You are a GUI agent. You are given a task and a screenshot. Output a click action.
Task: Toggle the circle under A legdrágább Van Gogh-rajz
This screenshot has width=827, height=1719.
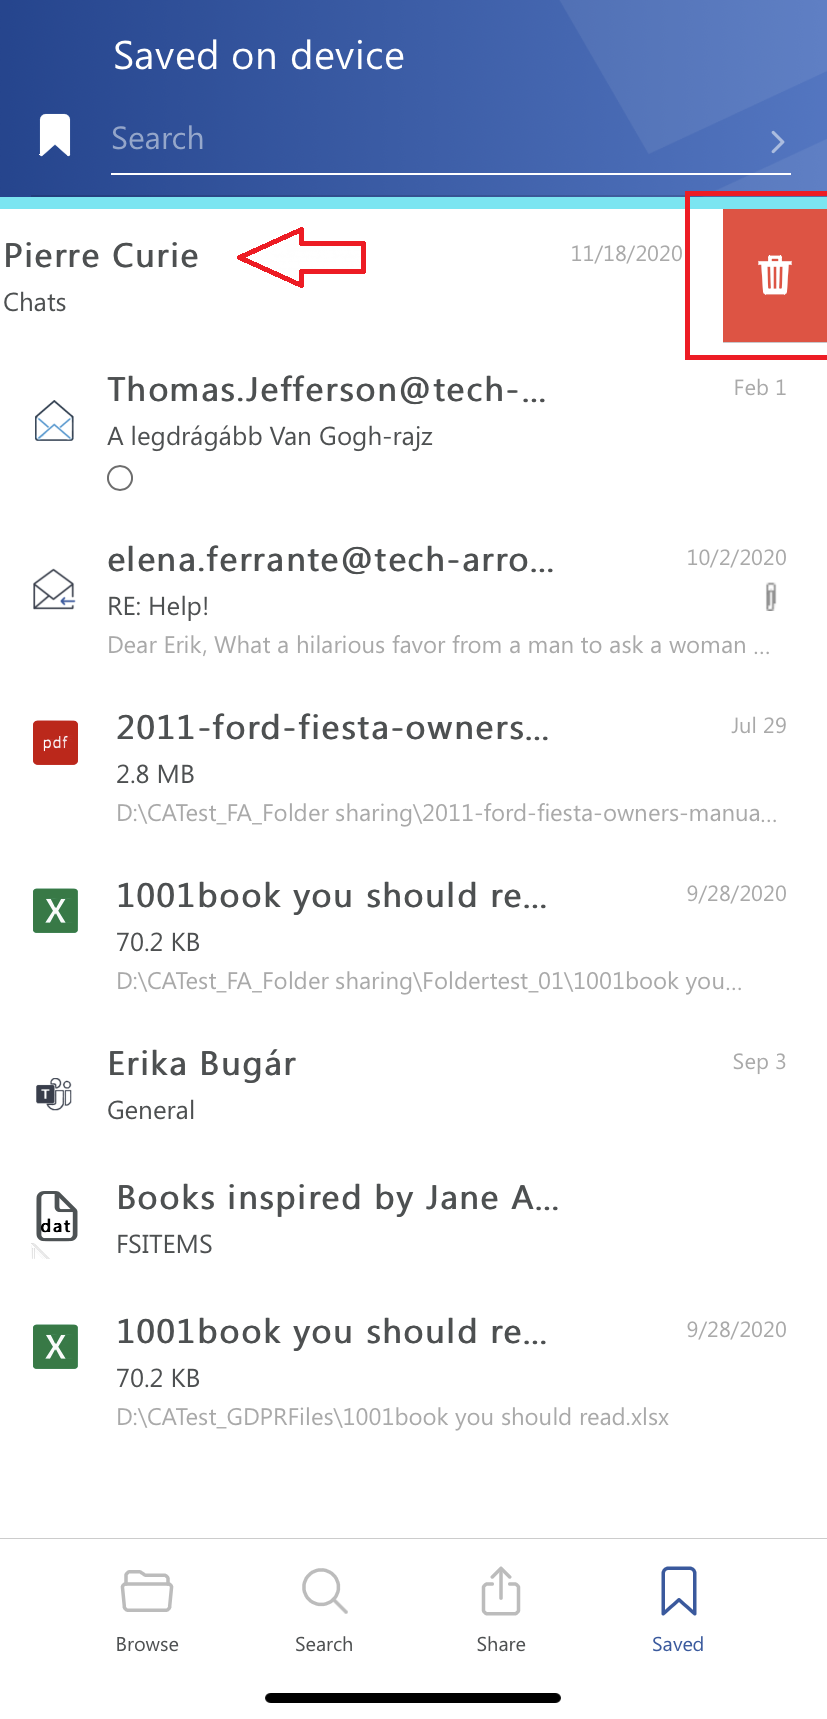click(x=120, y=479)
